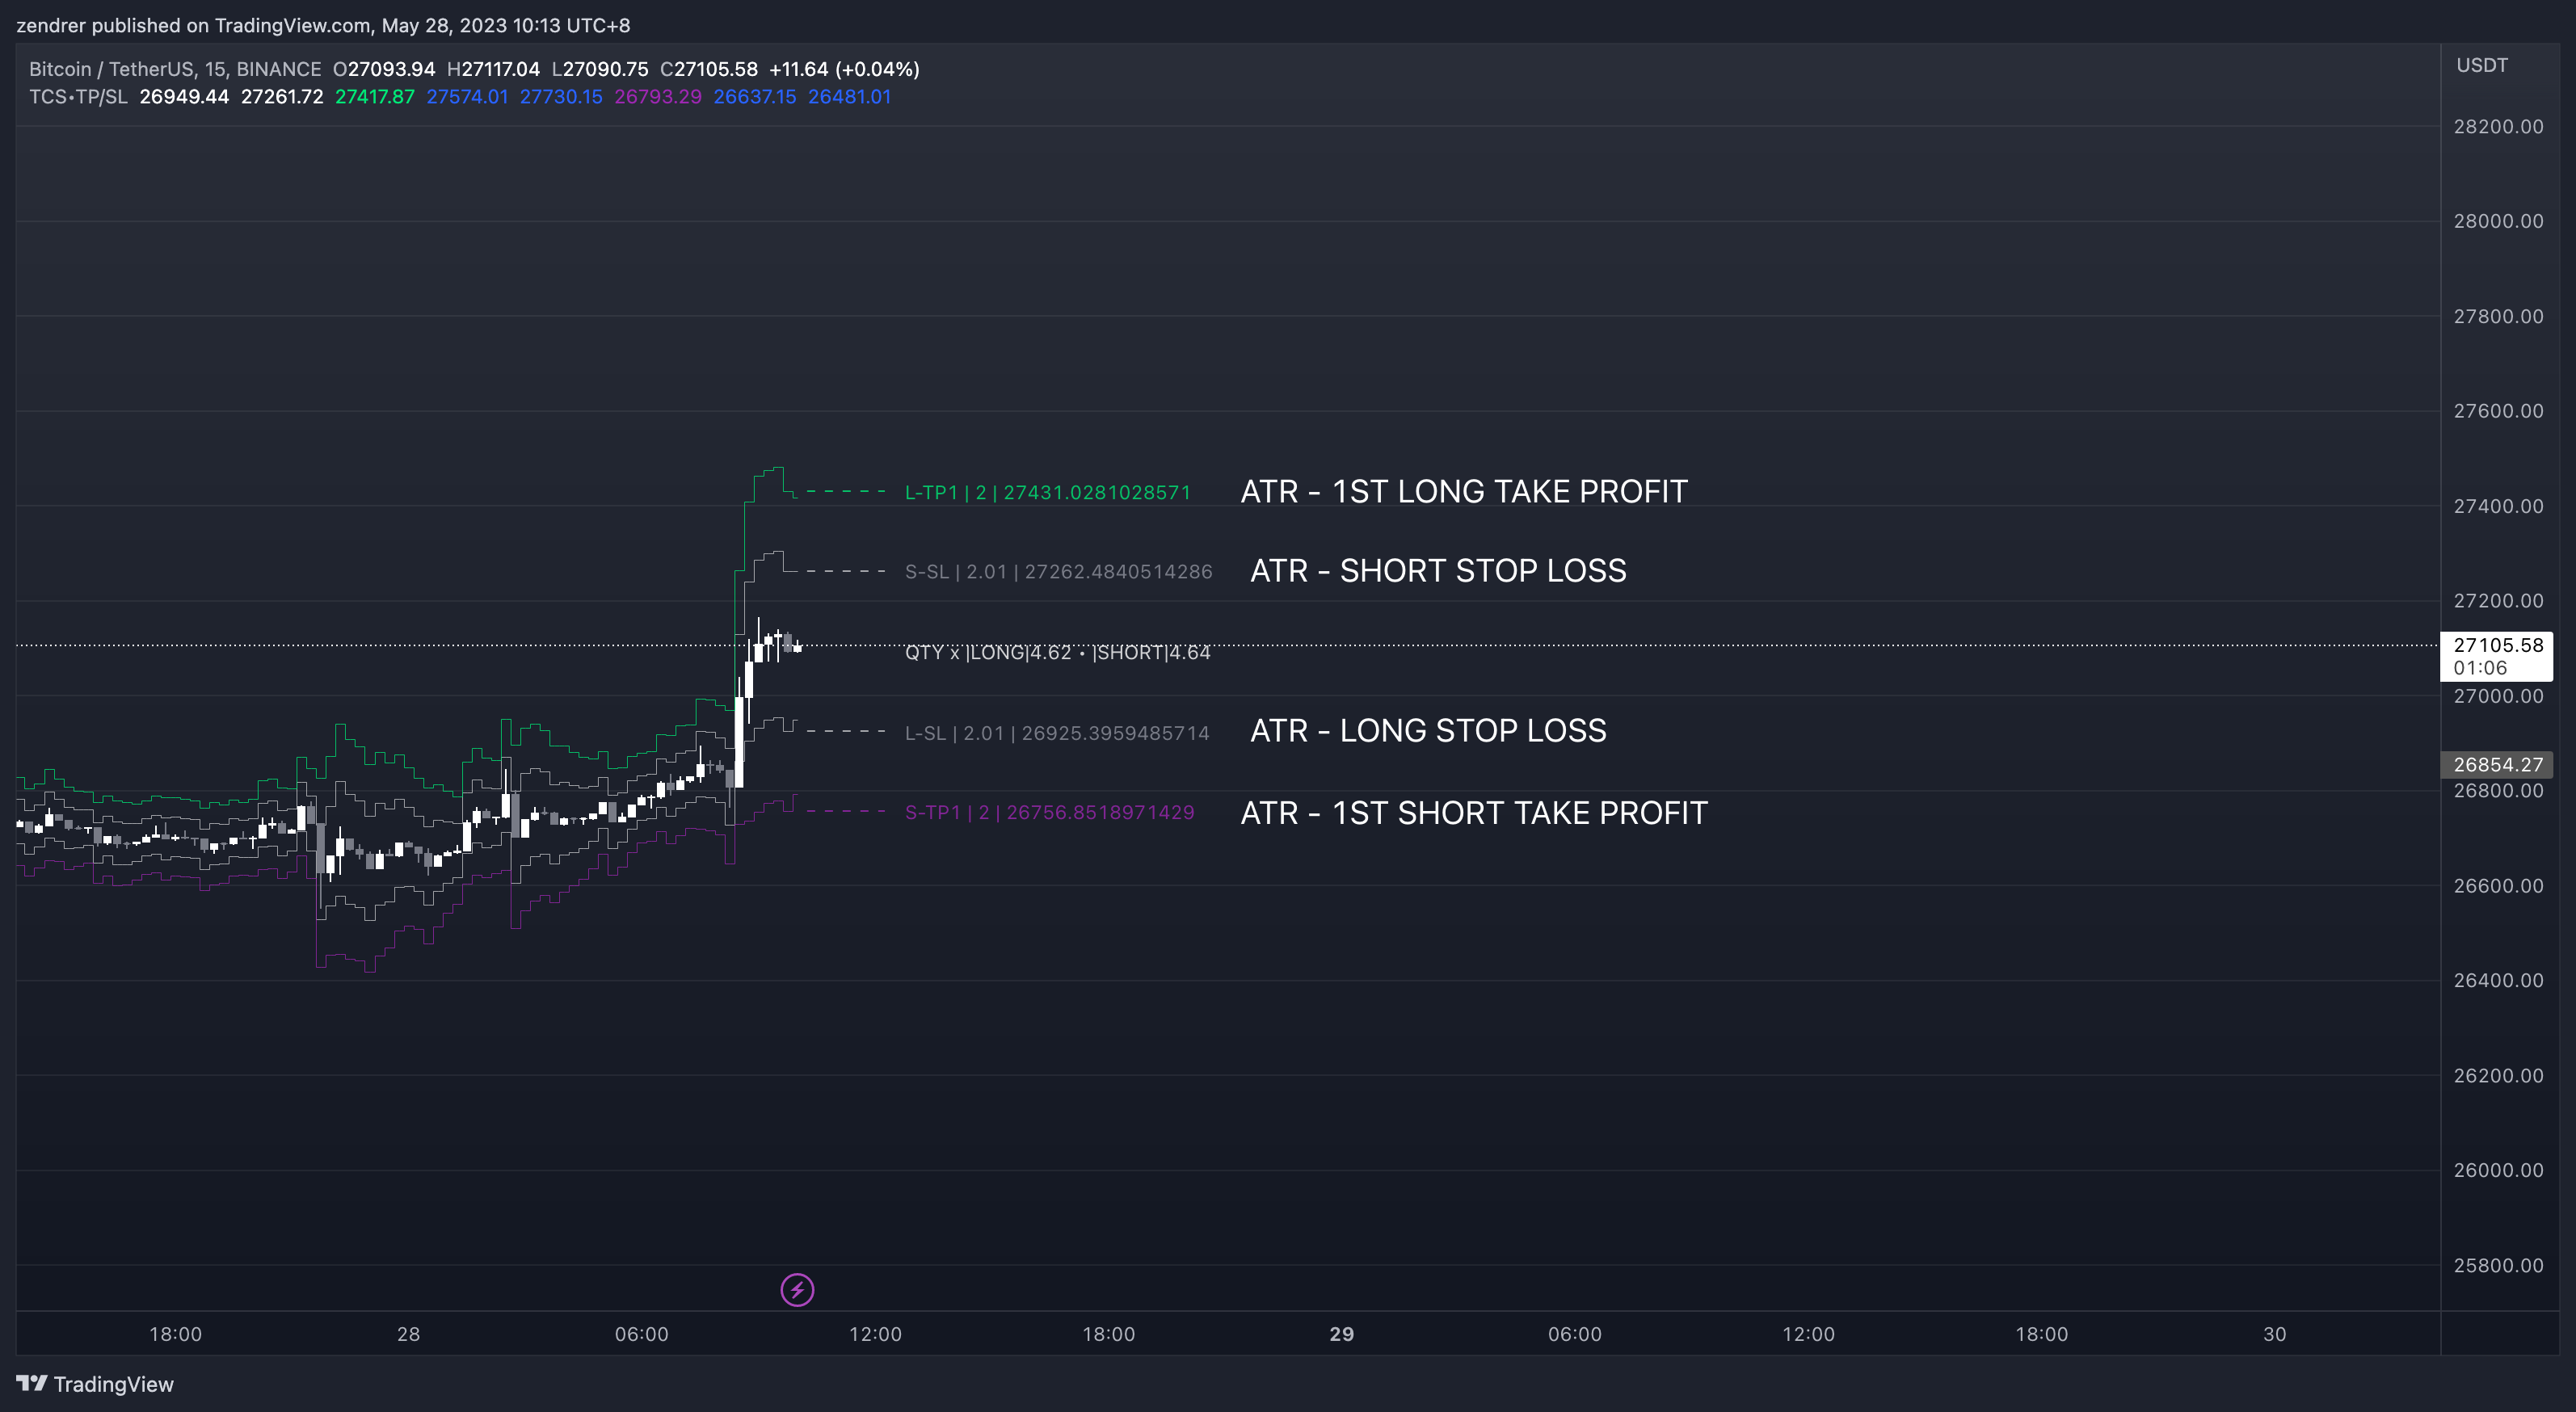
Task: Click indicator value 26949.44
Action: [x=184, y=97]
